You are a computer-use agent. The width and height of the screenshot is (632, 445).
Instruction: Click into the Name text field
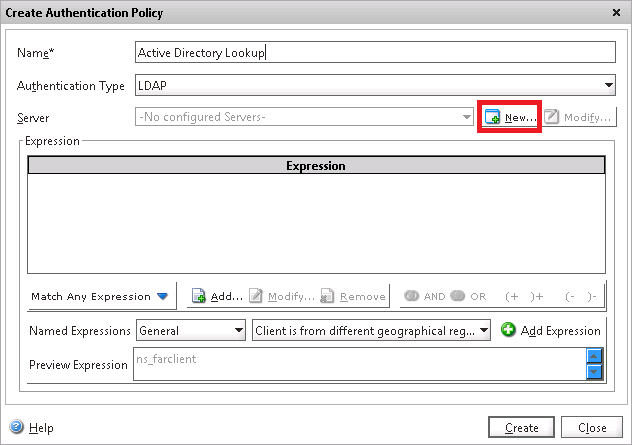coord(374,53)
